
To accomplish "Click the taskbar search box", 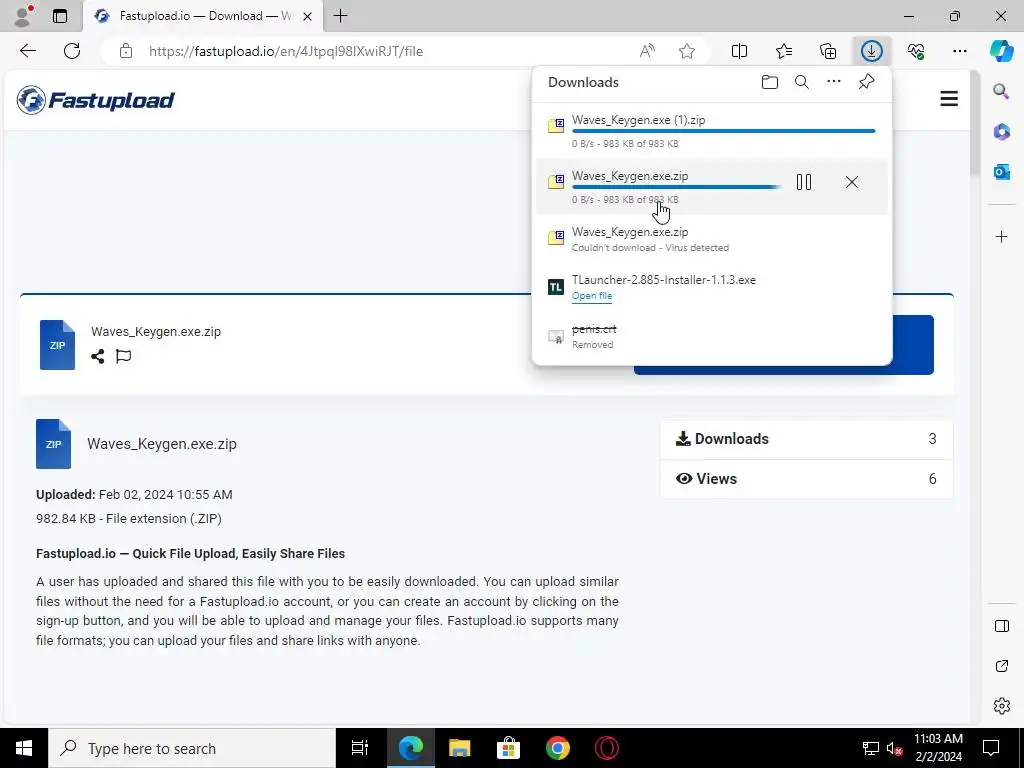I will [x=192, y=748].
